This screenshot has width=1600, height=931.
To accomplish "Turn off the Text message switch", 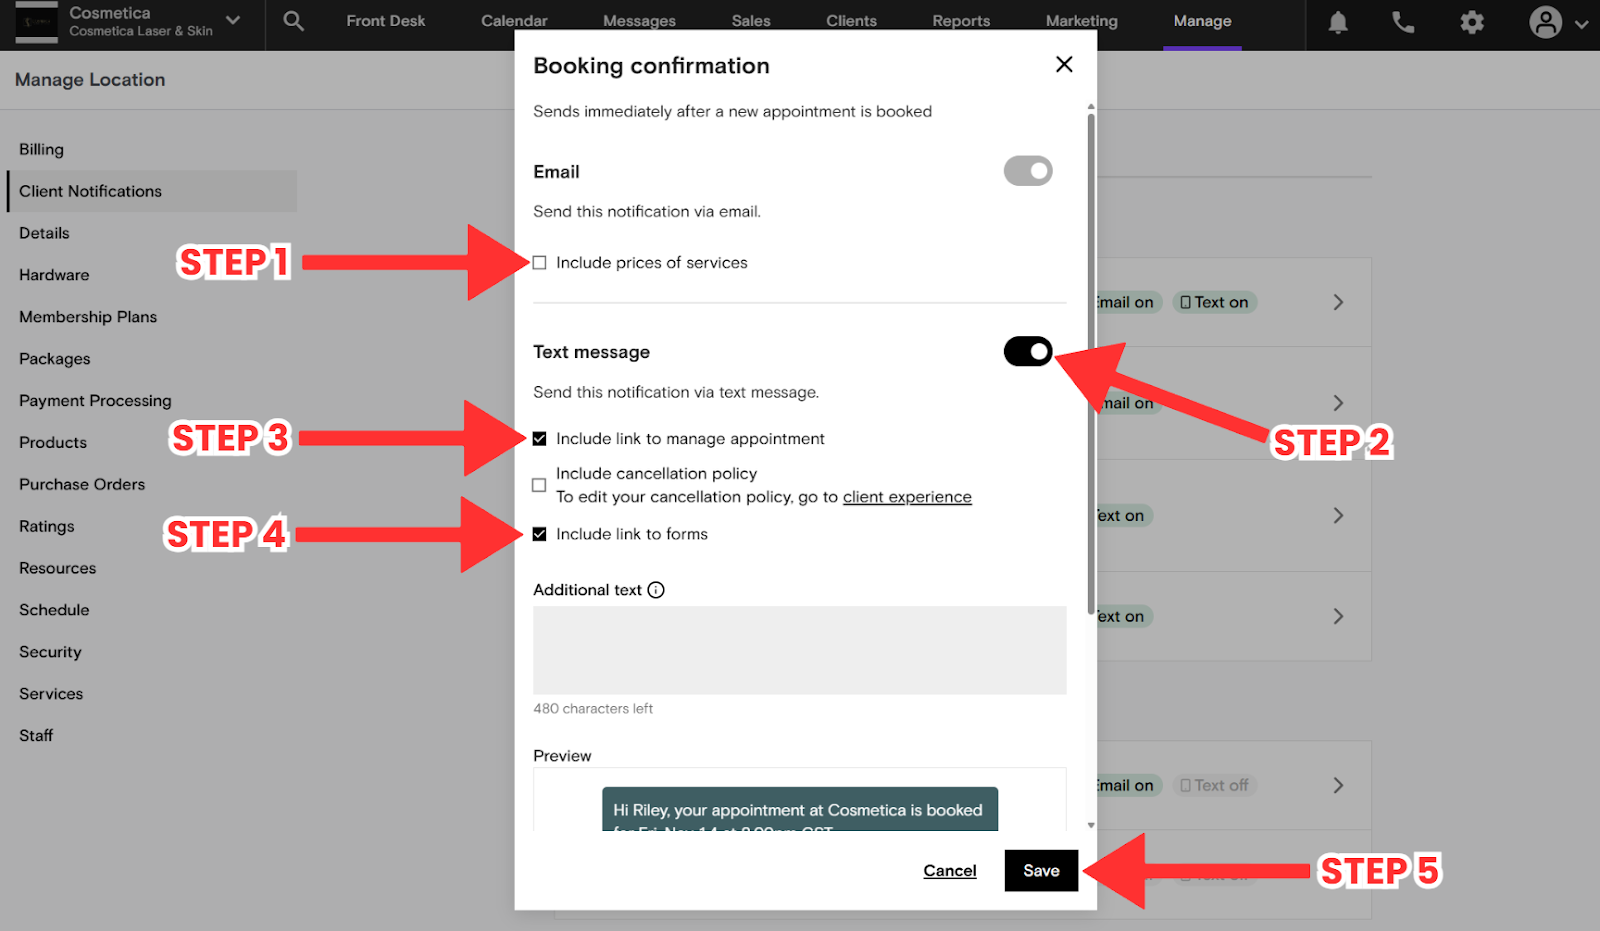I will click(1028, 352).
